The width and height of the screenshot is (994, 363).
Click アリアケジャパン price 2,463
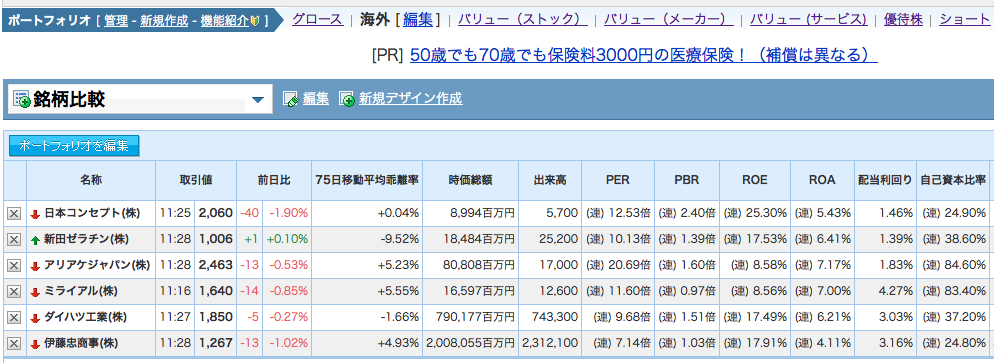pyautogui.click(x=216, y=266)
